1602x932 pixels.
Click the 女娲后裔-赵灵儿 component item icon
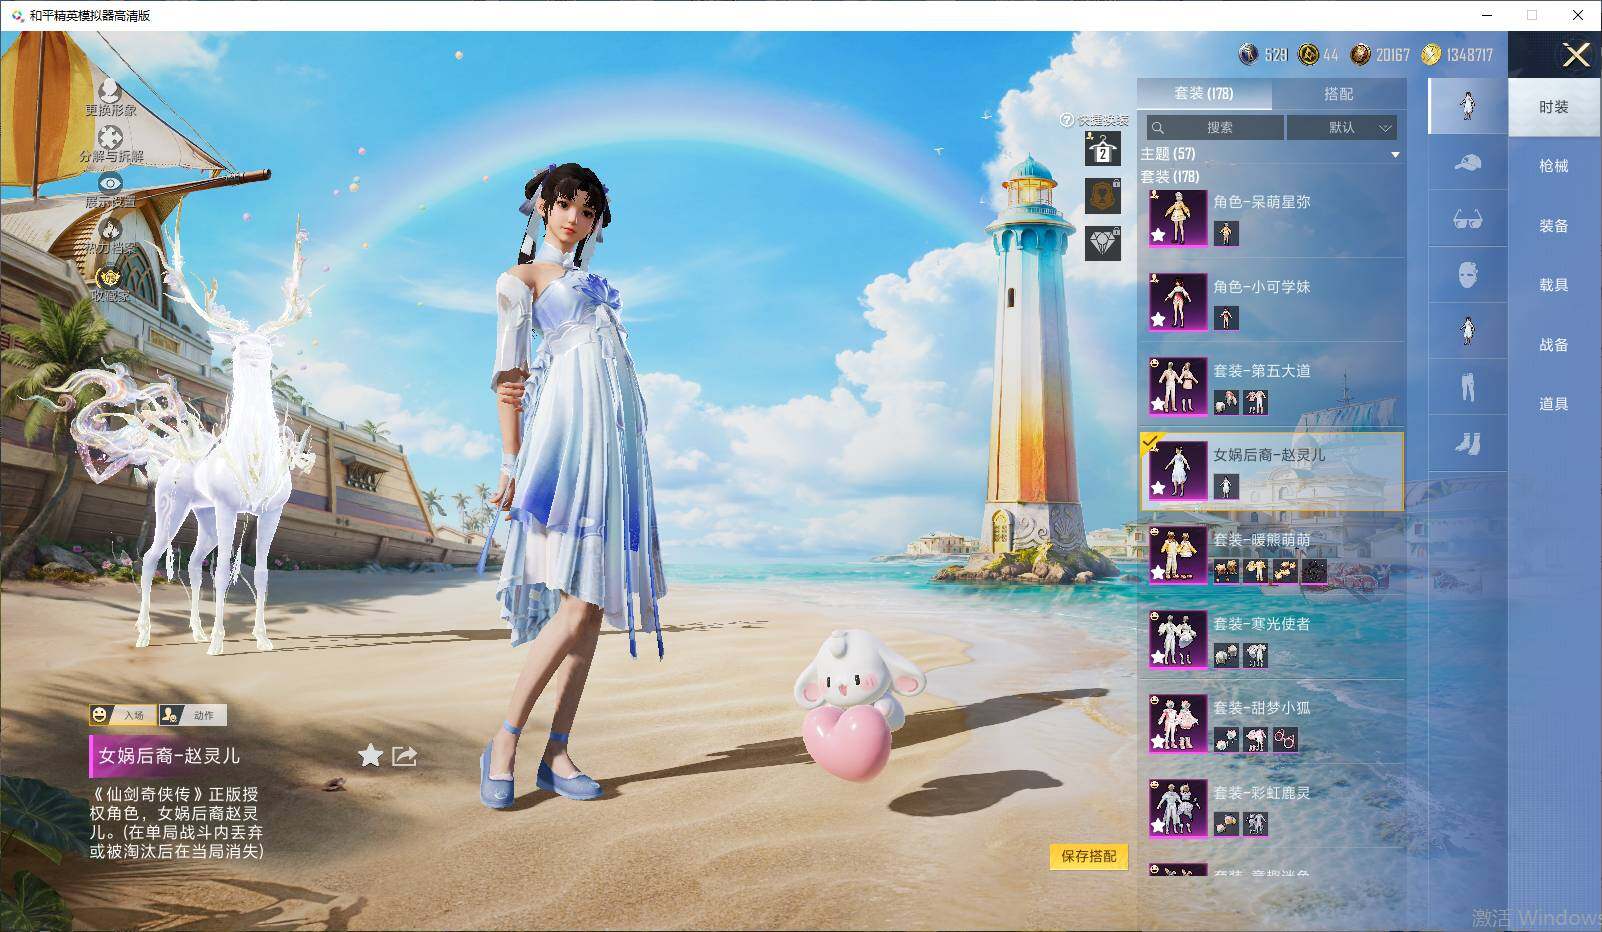coord(1226,486)
